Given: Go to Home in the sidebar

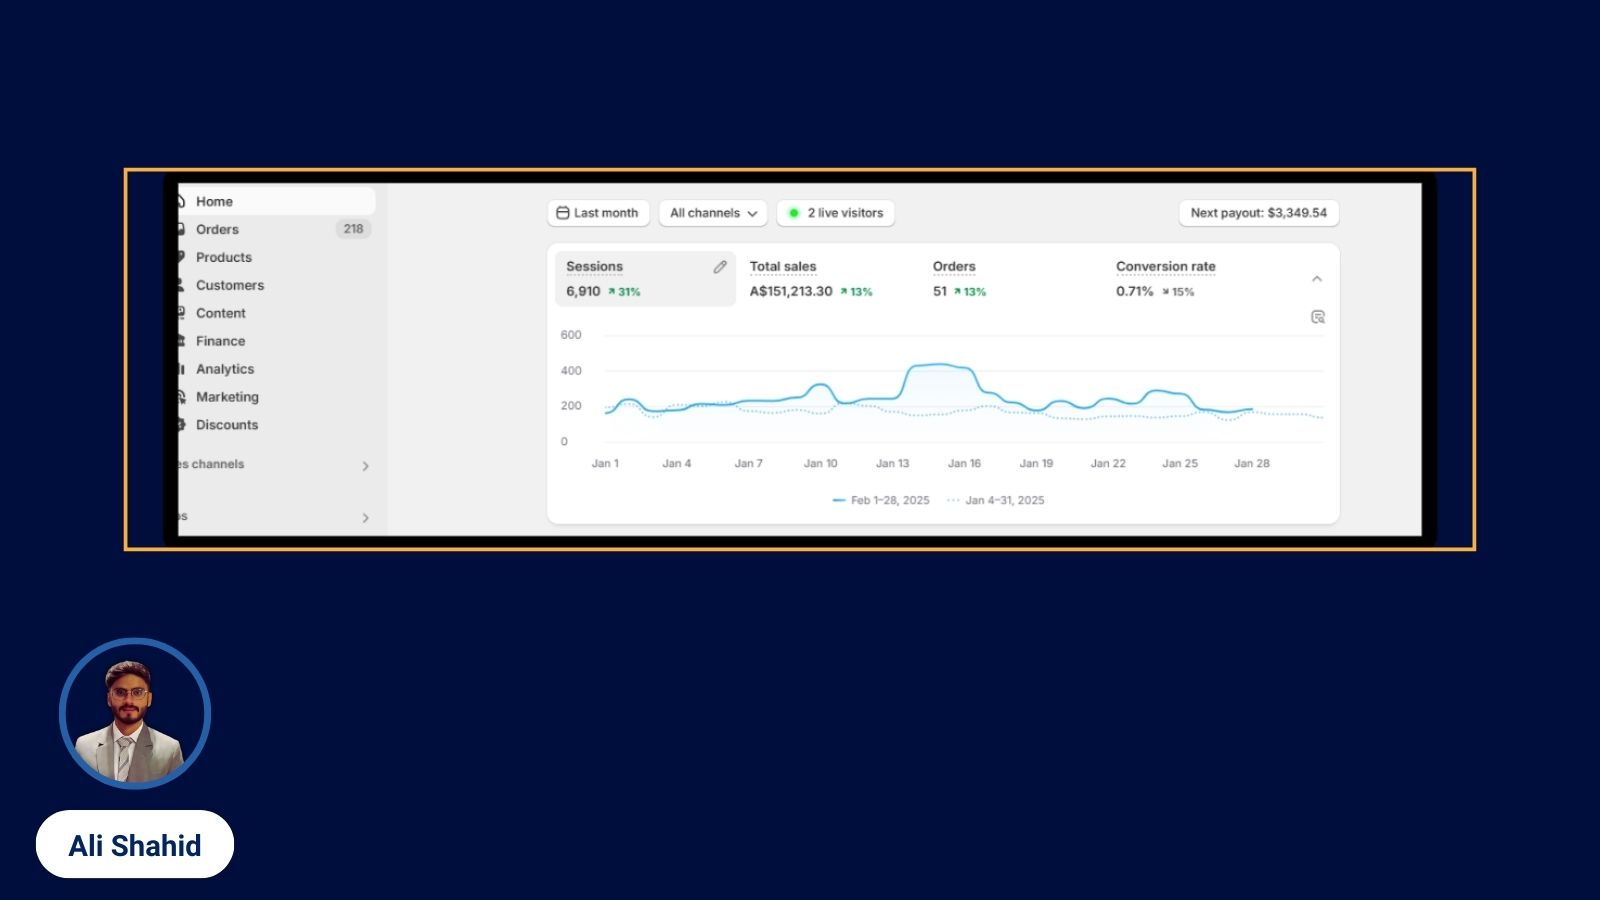Looking at the screenshot, I should (214, 201).
